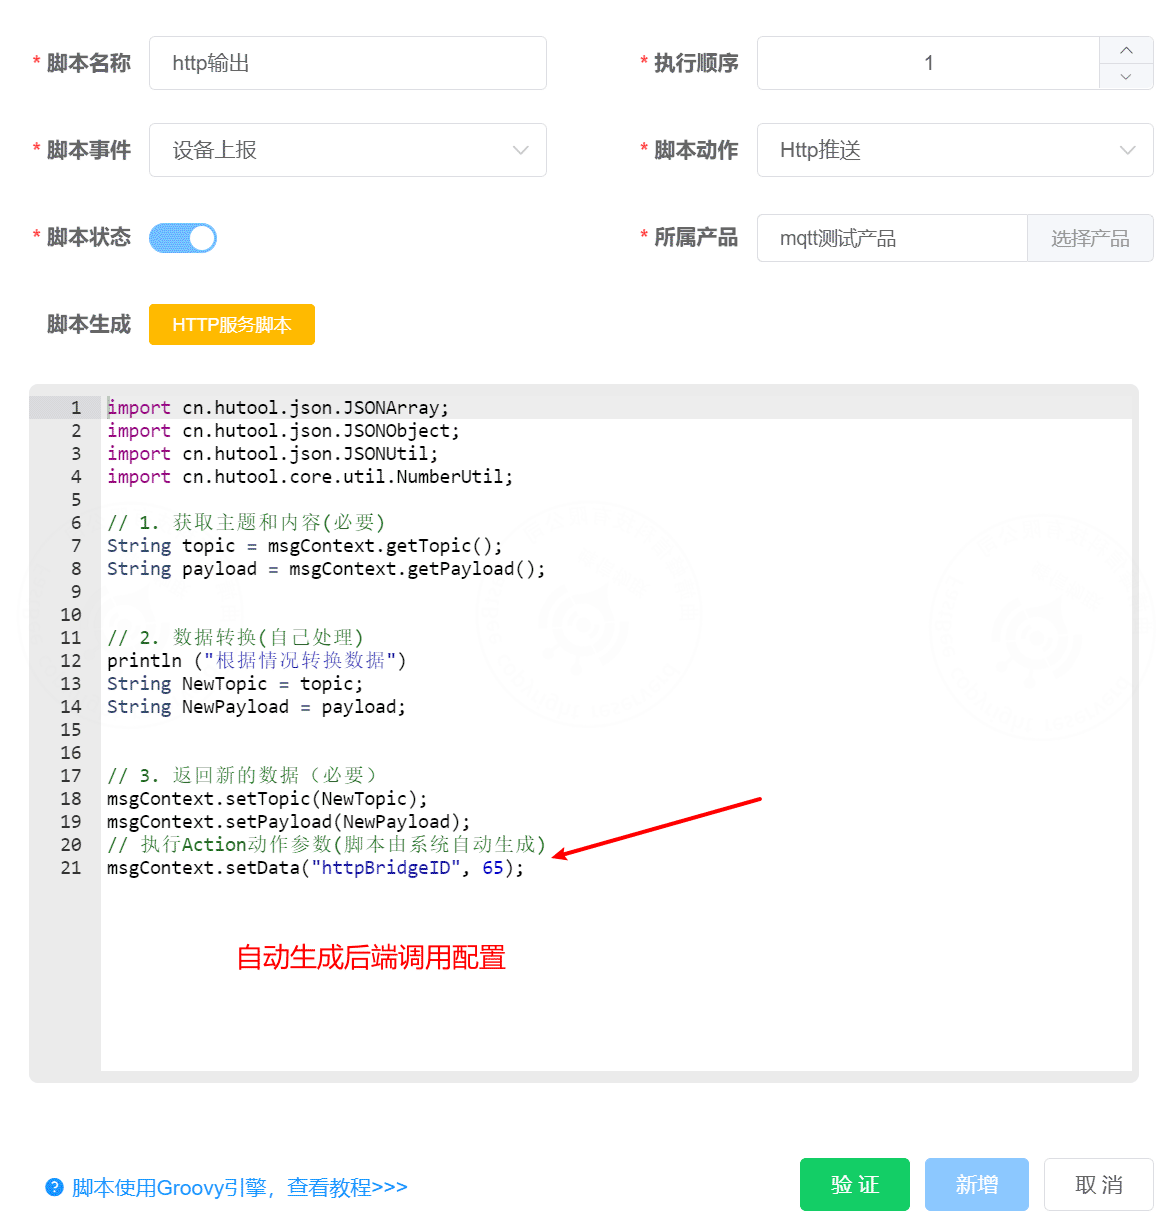Click the 脚本名称 input field

tap(348, 63)
